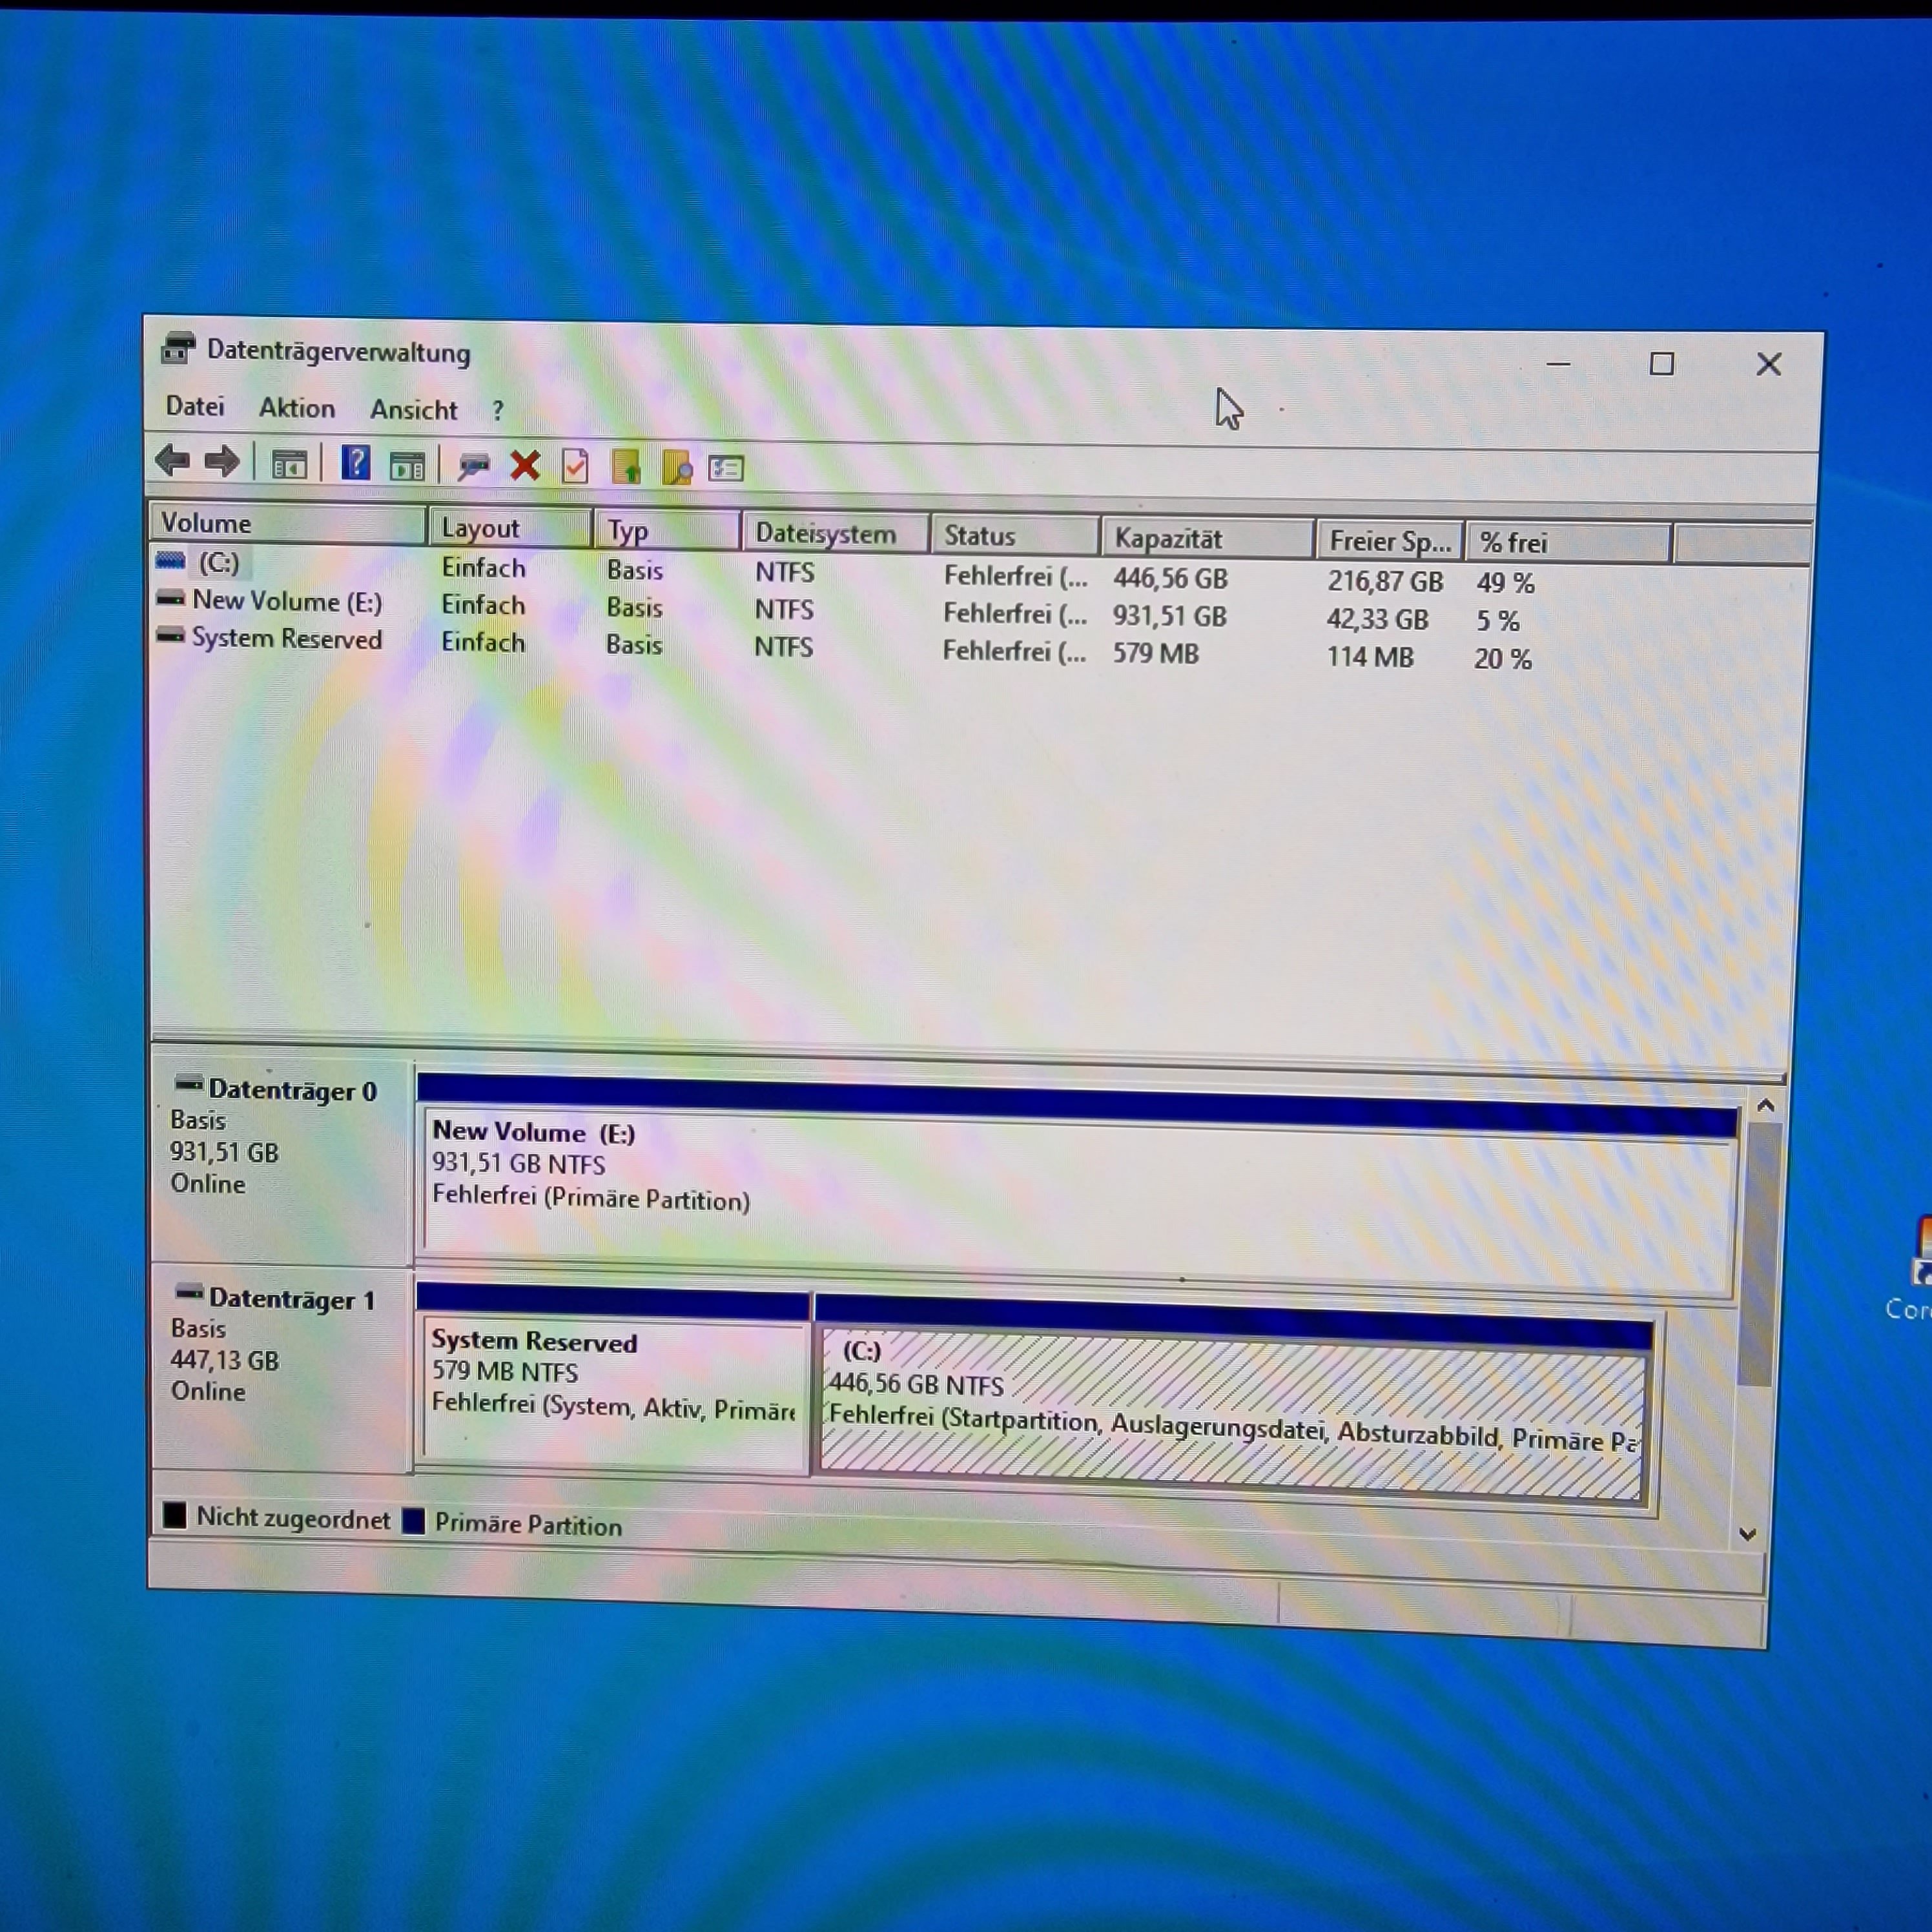Open the Datei menu
This screenshot has height=1932, width=1932.
pos(195,406)
